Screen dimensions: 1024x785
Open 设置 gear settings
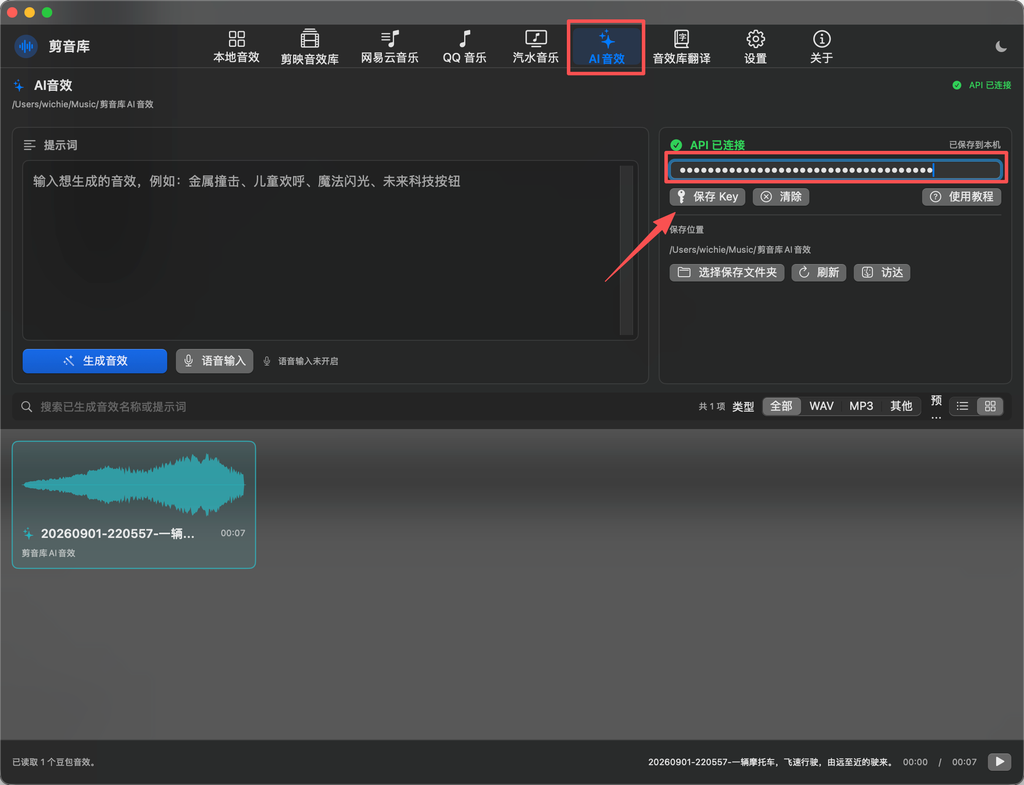[x=756, y=46]
